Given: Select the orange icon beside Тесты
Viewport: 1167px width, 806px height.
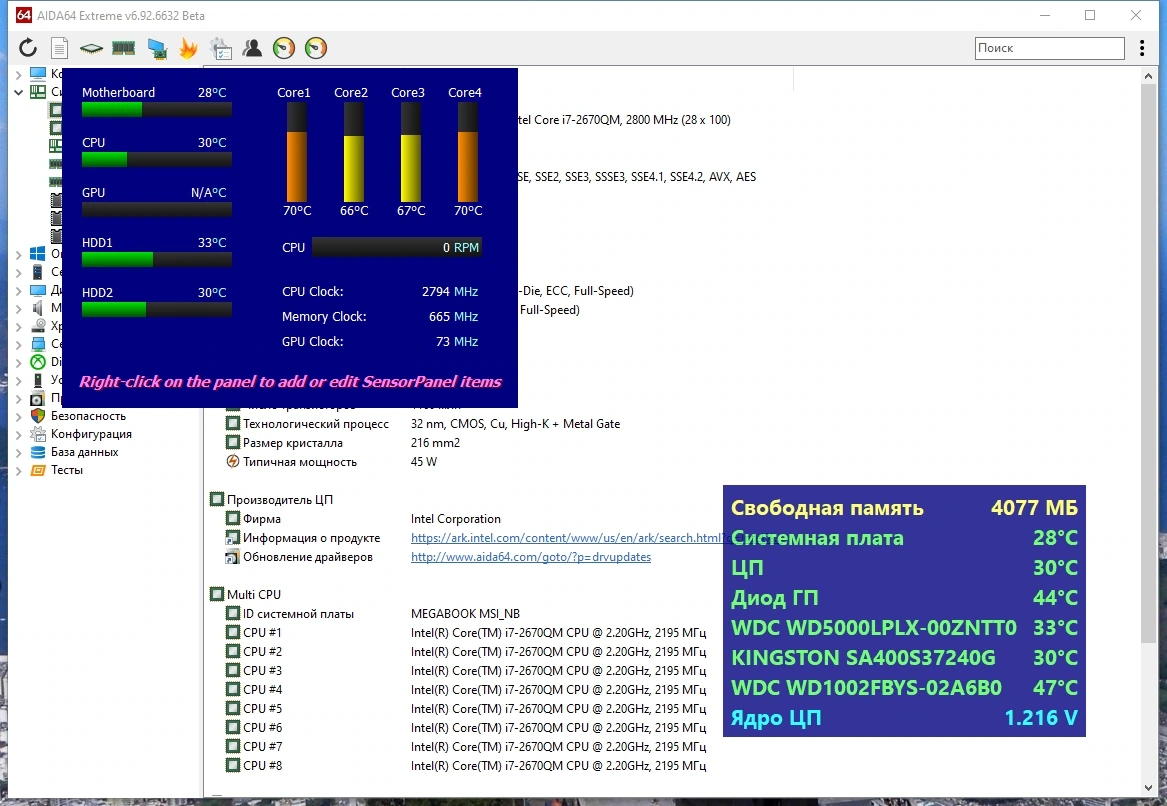Looking at the screenshot, I should 38,470.
